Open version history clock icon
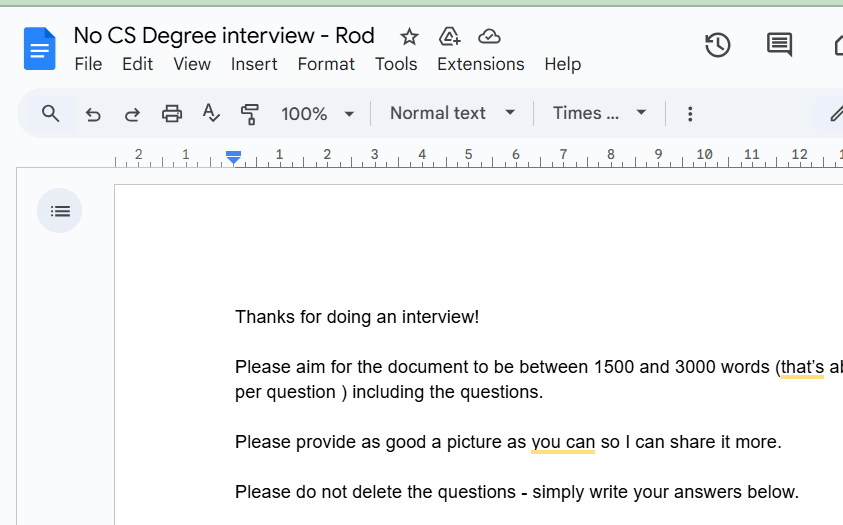The image size is (843, 525). click(x=718, y=45)
